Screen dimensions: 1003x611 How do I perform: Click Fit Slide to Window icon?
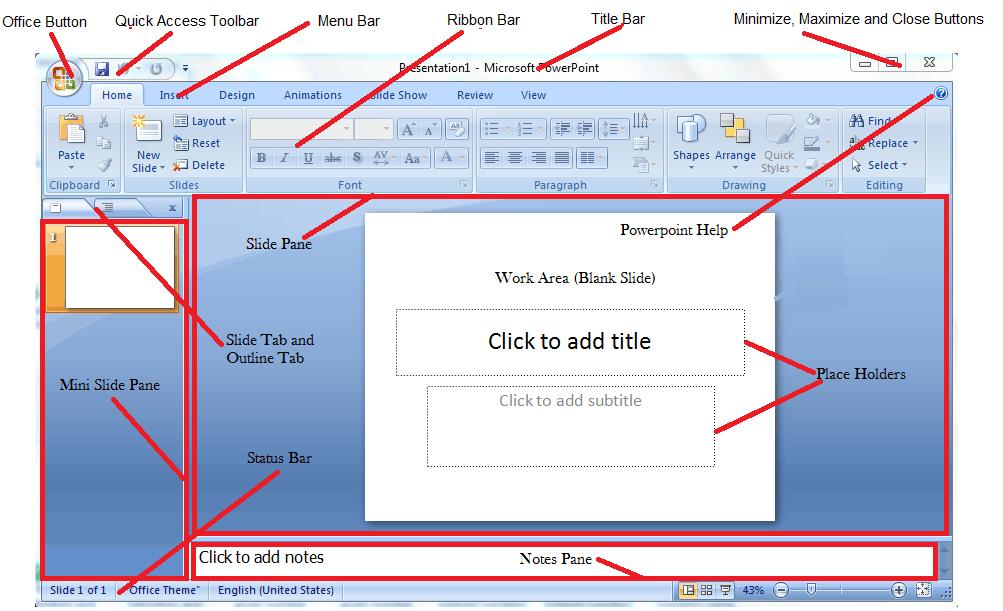(x=923, y=590)
